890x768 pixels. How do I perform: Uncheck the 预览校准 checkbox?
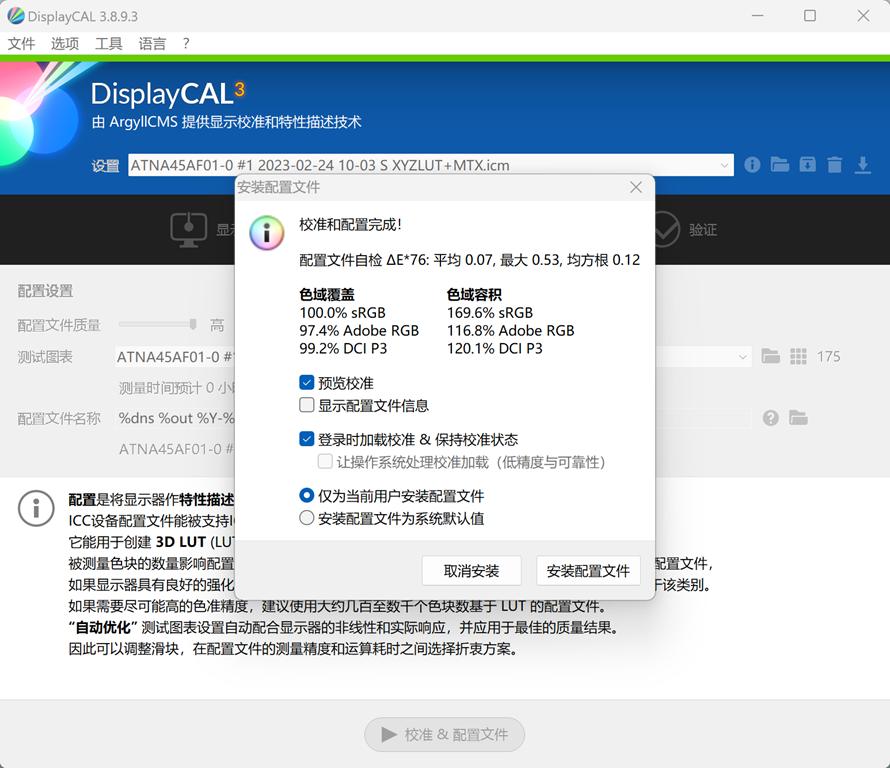pos(307,380)
